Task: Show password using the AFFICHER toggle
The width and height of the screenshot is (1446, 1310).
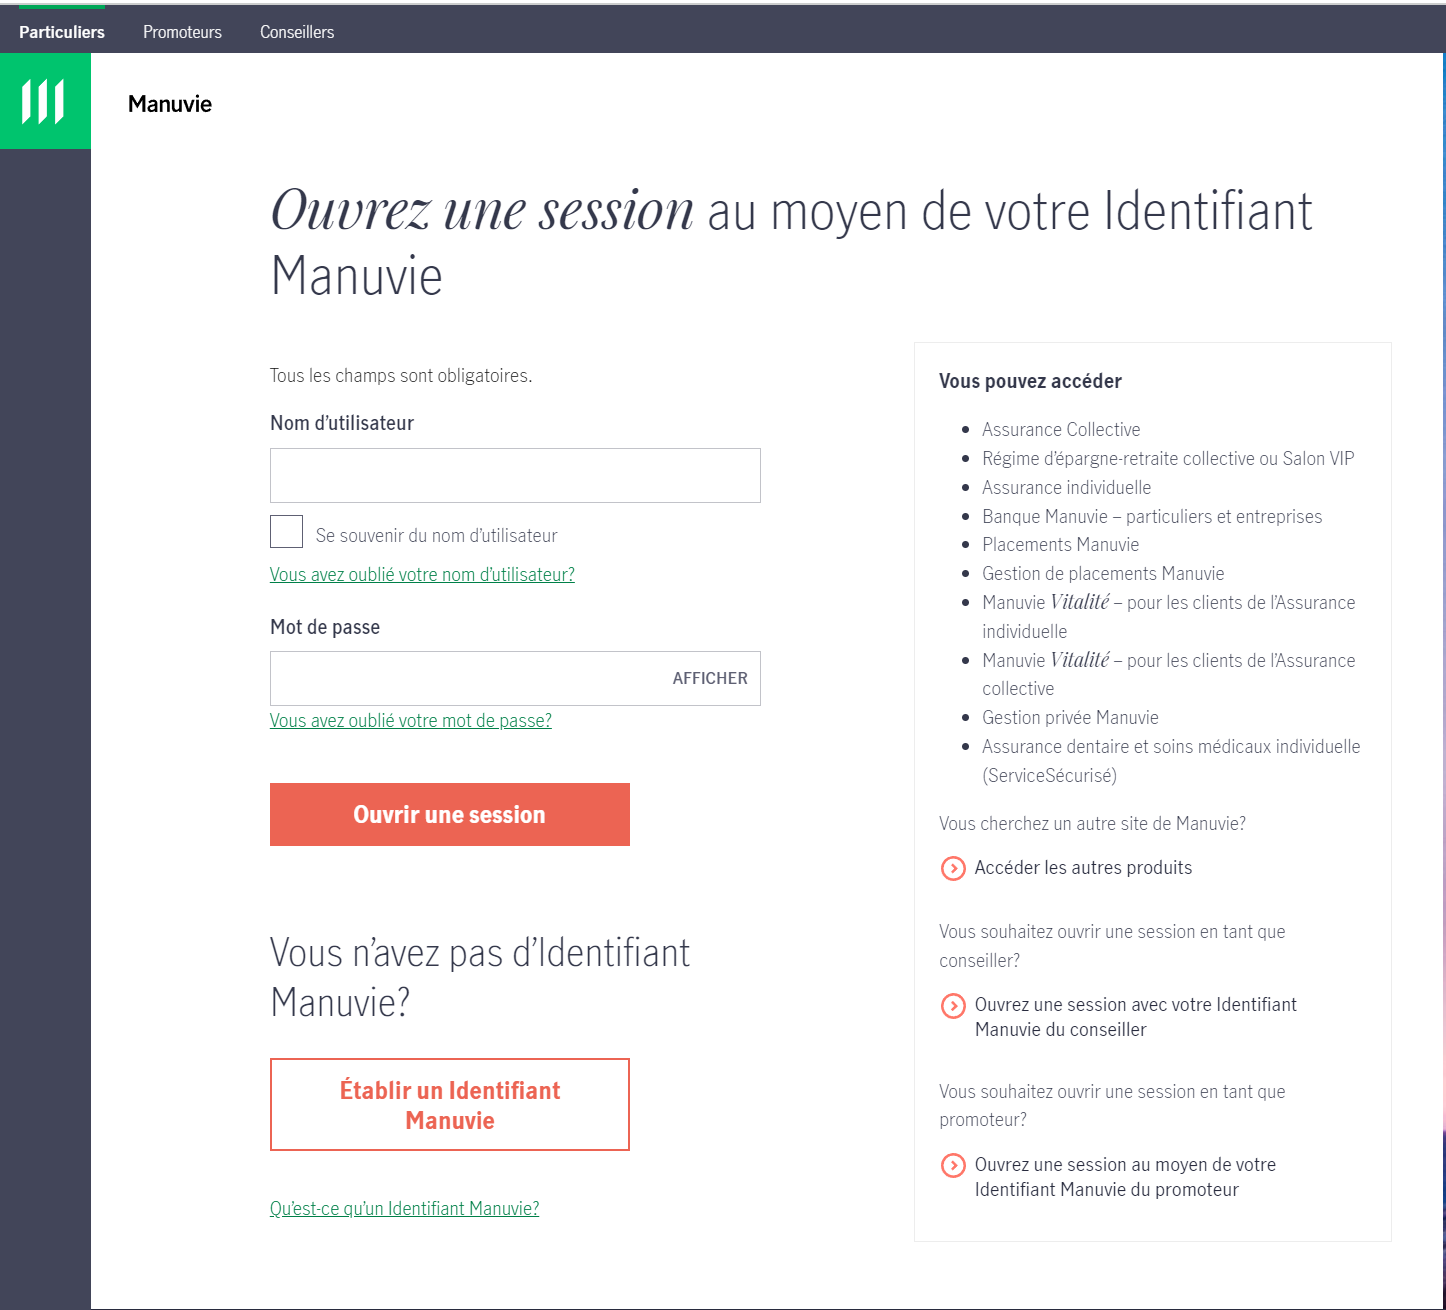Action: 709,679
